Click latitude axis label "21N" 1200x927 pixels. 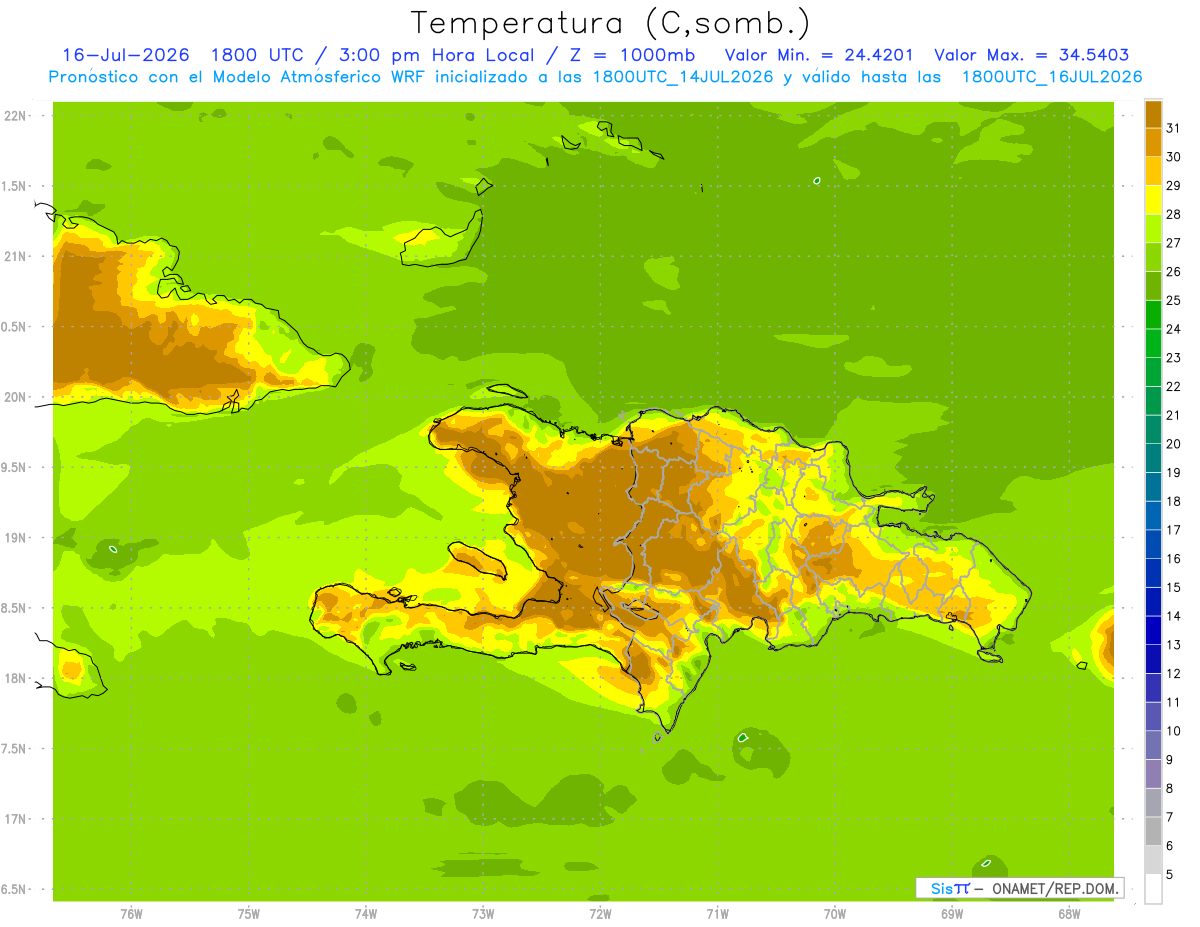click(15, 256)
